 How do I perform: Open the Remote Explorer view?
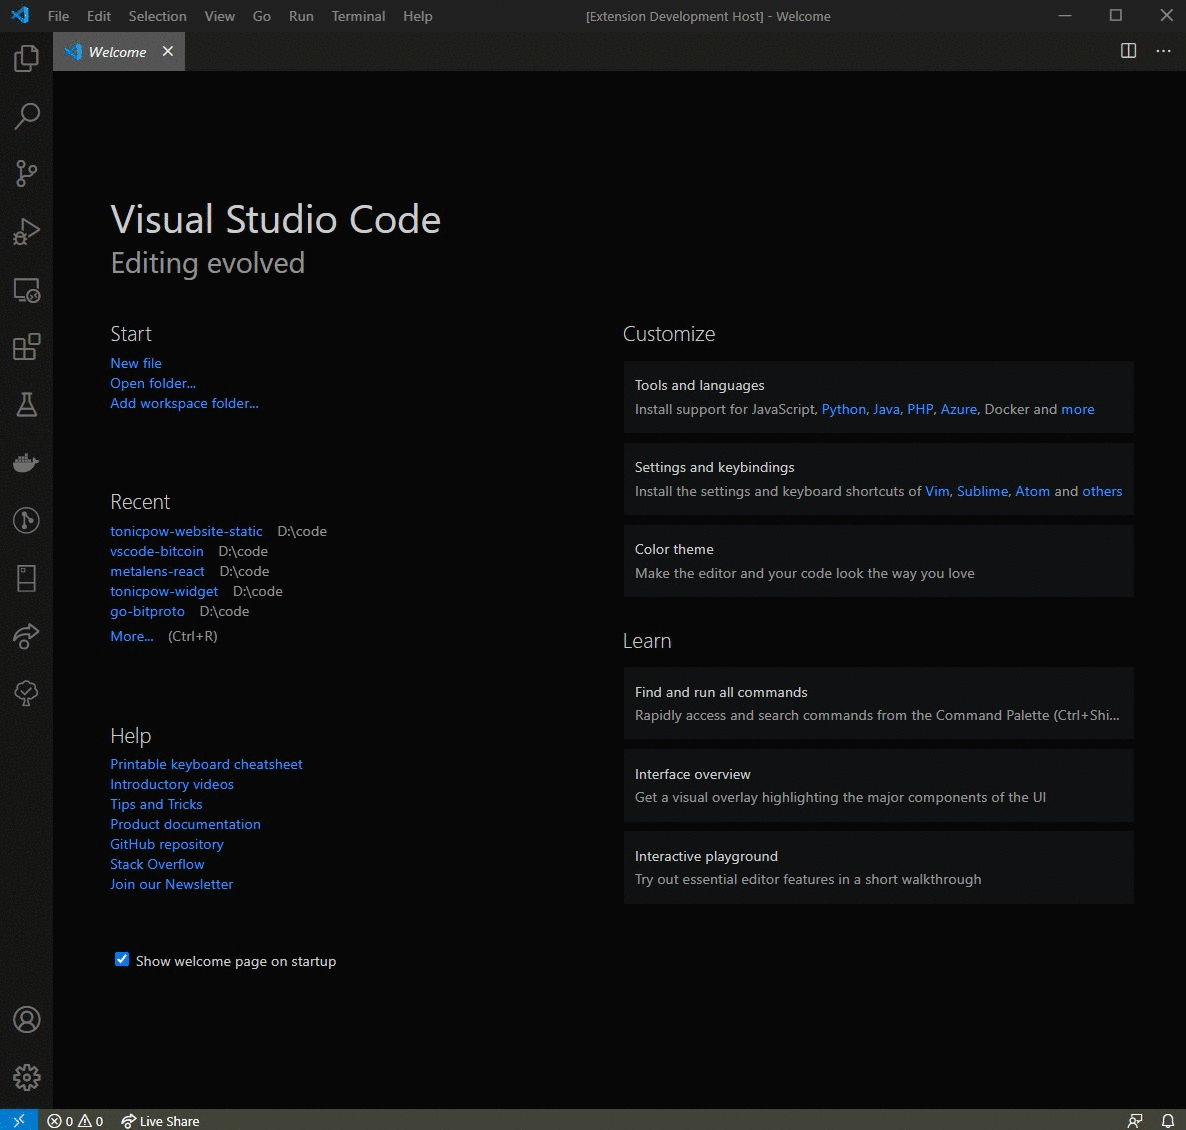[x=26, y=290]
